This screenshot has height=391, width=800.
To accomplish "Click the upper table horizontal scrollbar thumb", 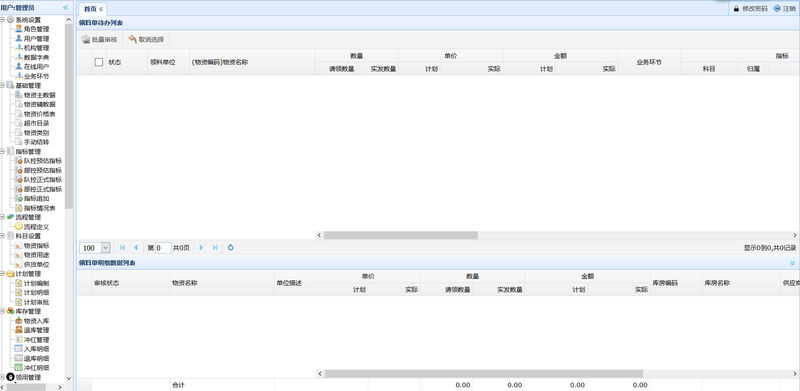I will point(401,235).
